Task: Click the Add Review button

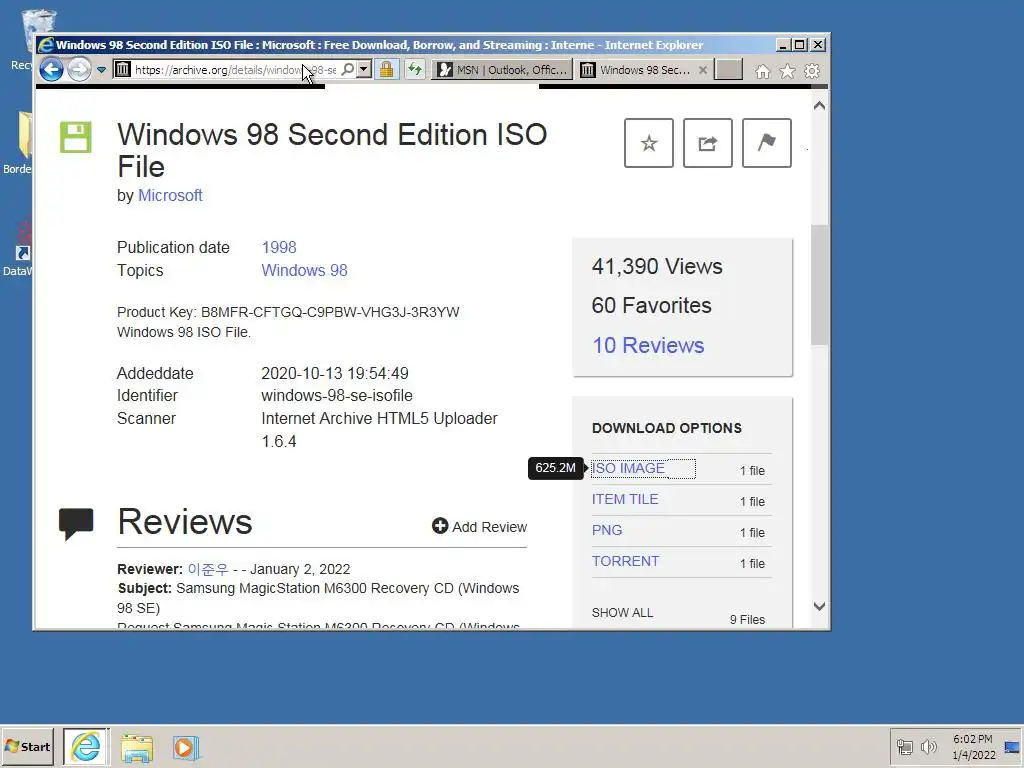Action: tap(479, 526)
